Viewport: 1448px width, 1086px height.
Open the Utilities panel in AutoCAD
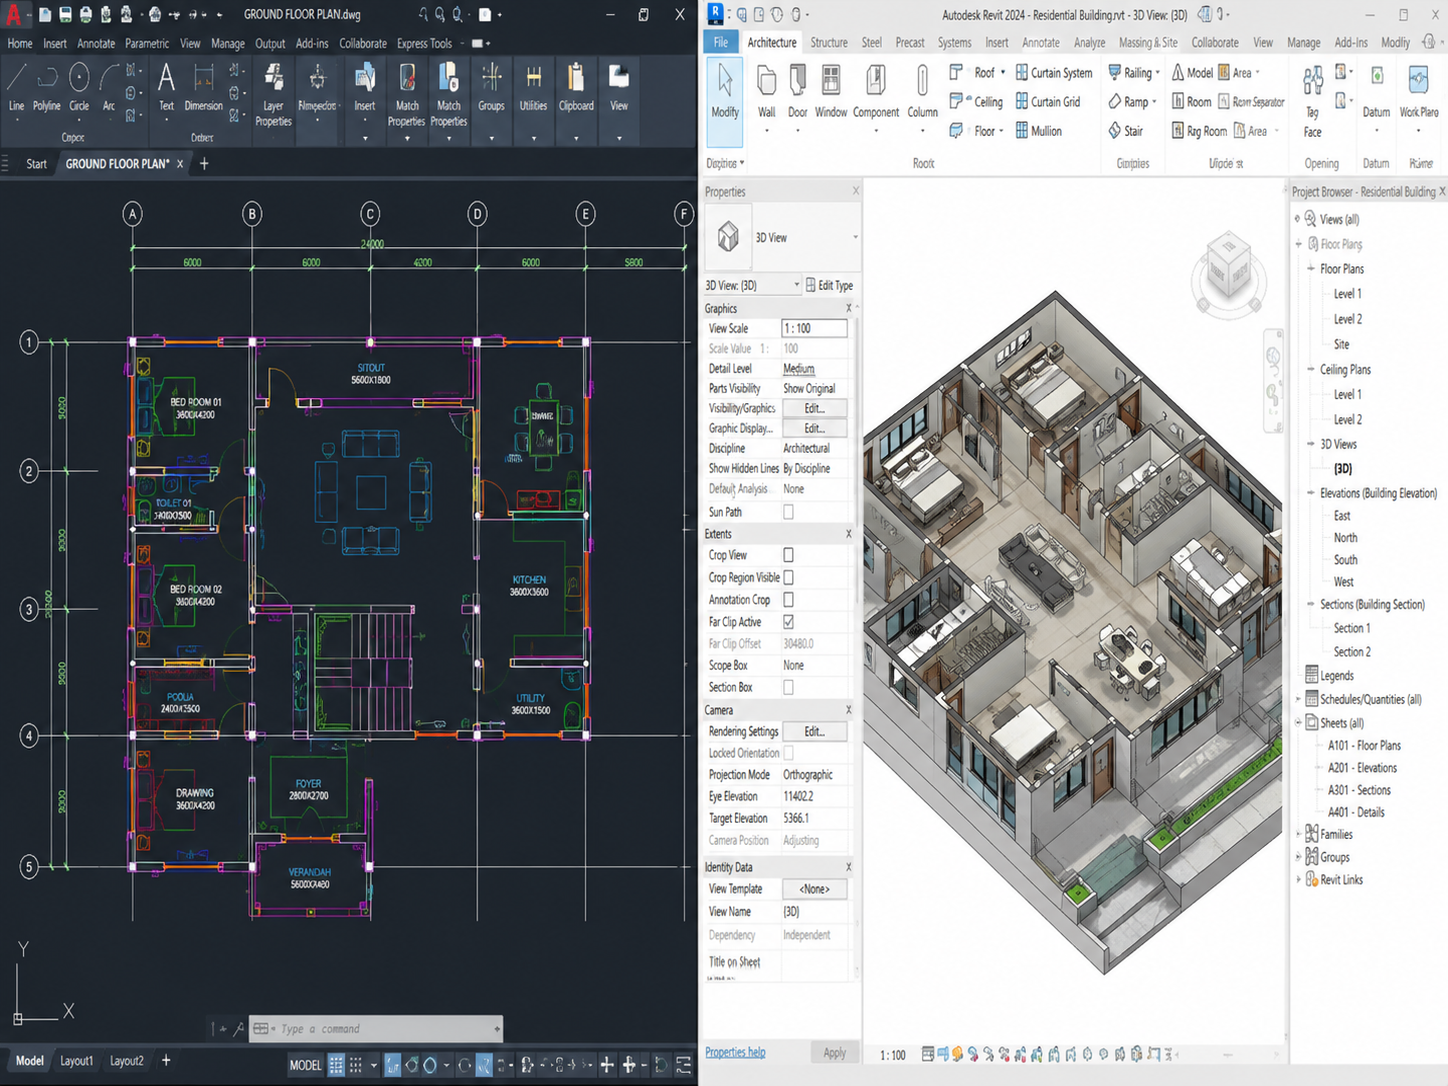pyautogui.click(x=533, y=87)
